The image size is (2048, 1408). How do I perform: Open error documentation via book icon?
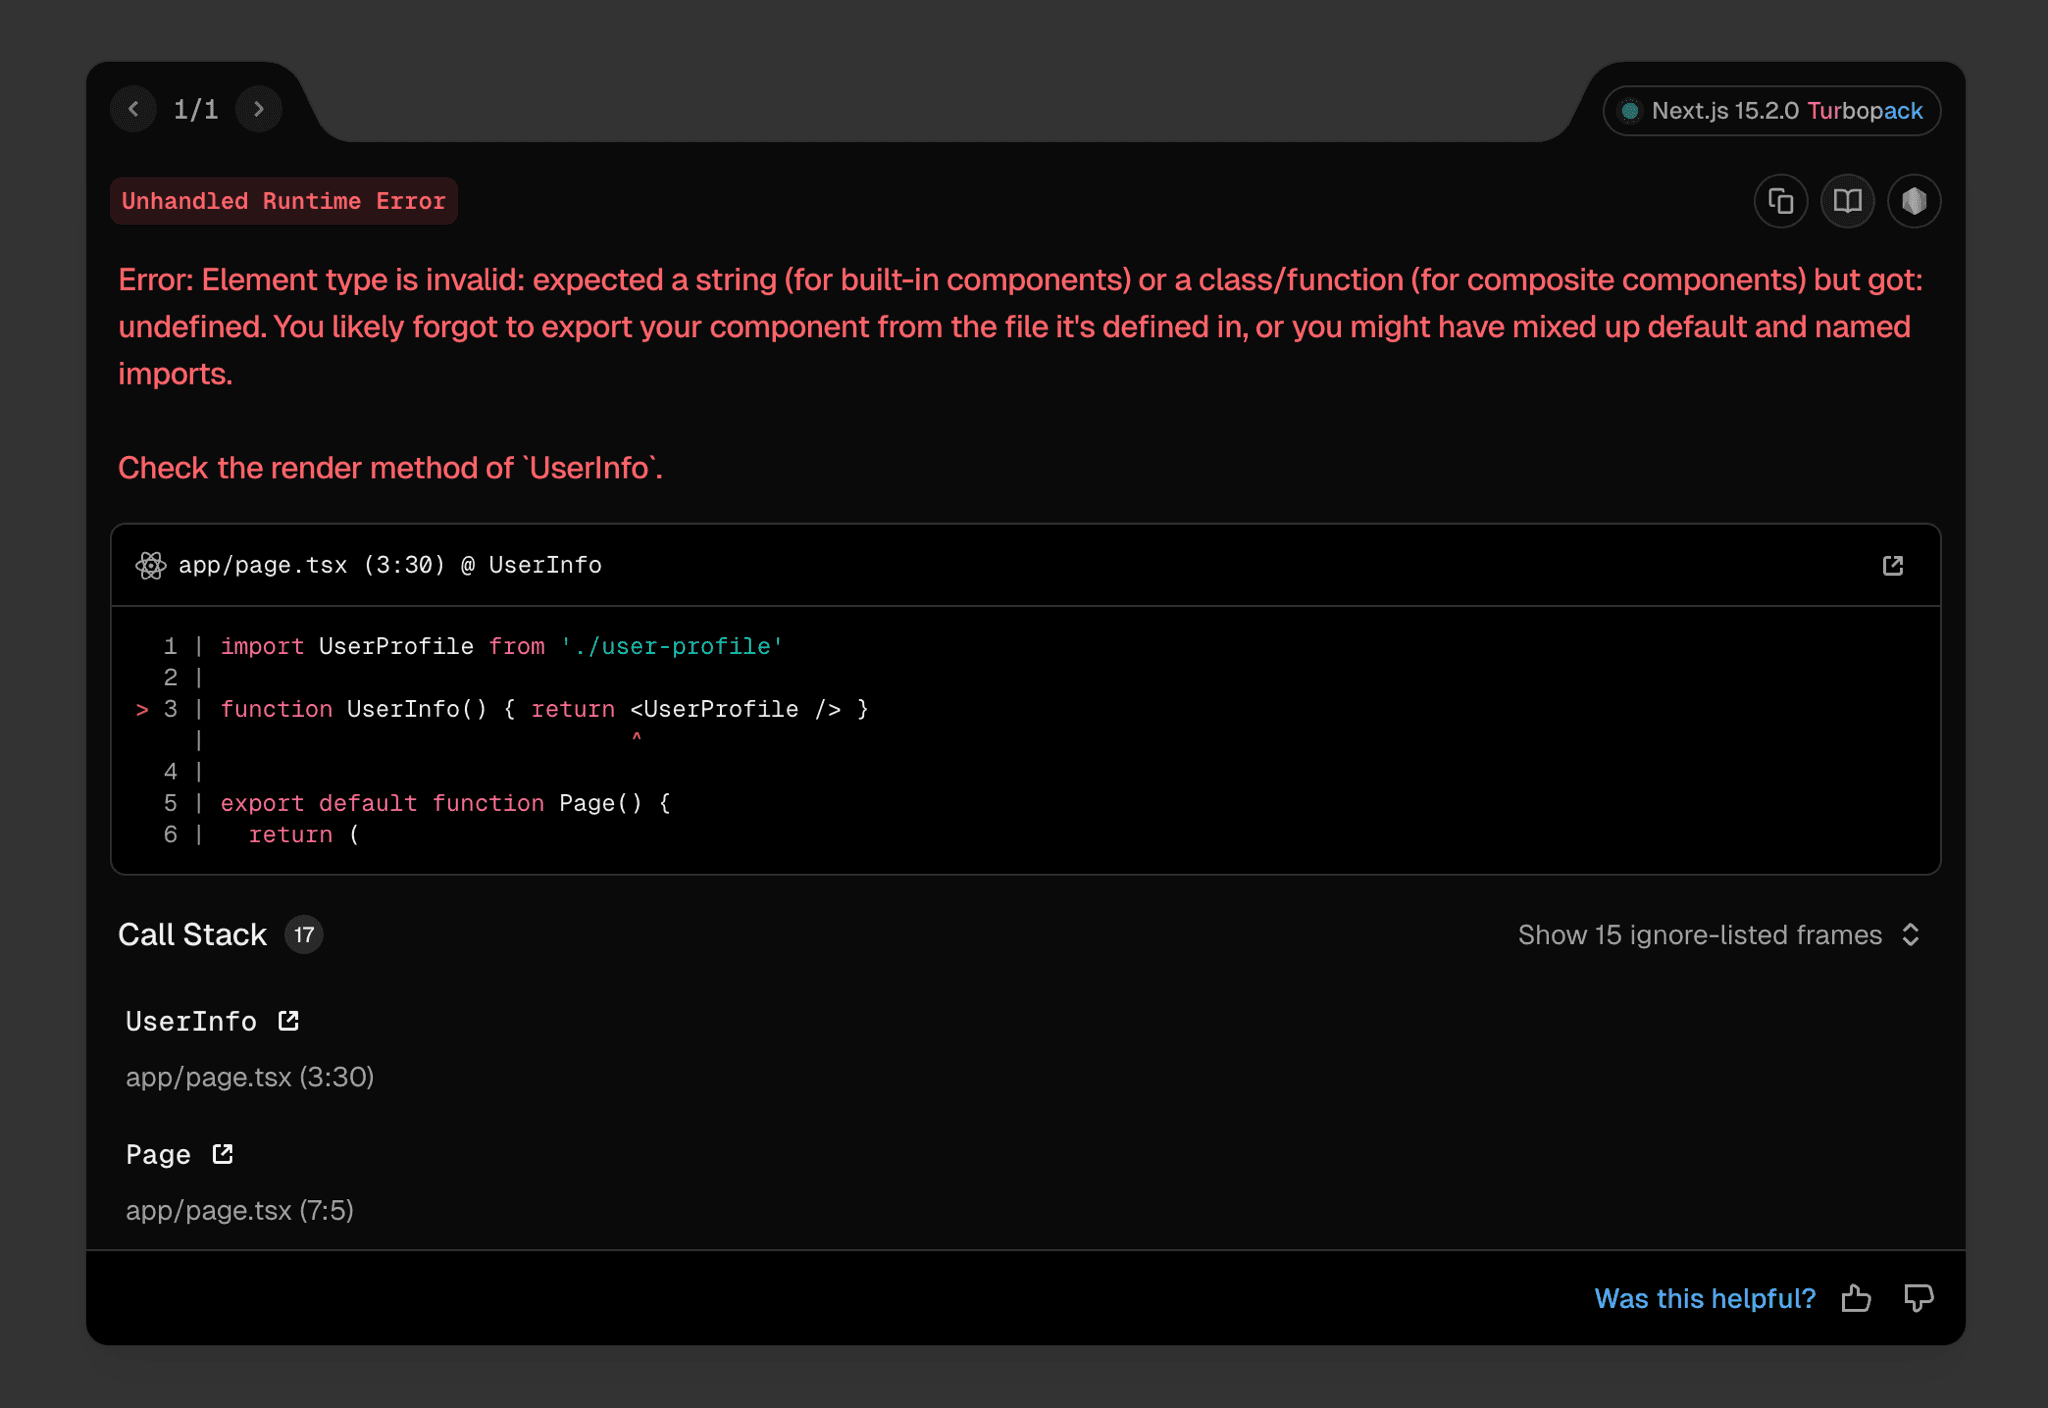1847,201
